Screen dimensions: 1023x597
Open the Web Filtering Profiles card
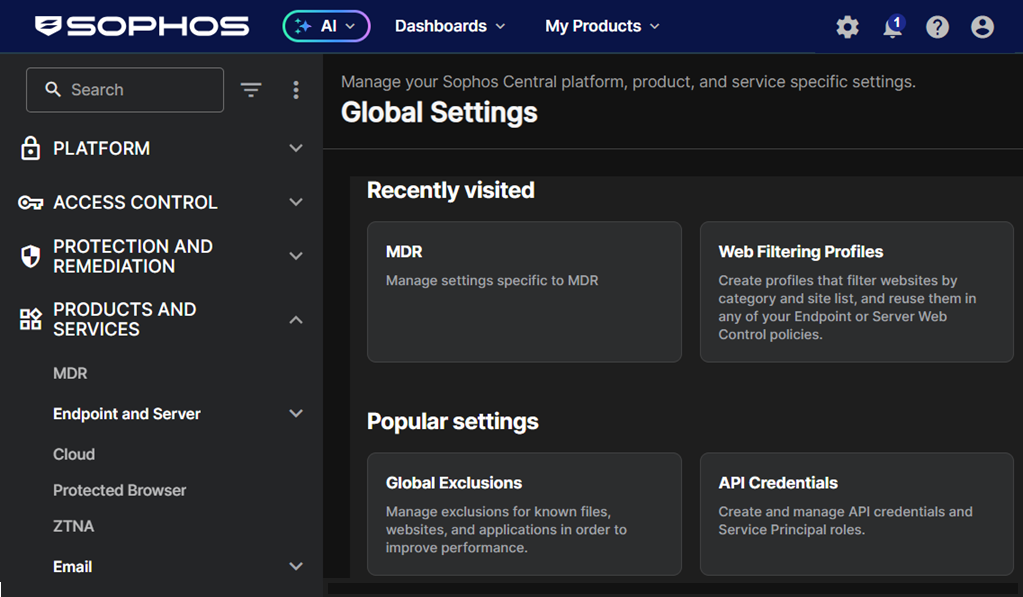(x=857, y=292)
